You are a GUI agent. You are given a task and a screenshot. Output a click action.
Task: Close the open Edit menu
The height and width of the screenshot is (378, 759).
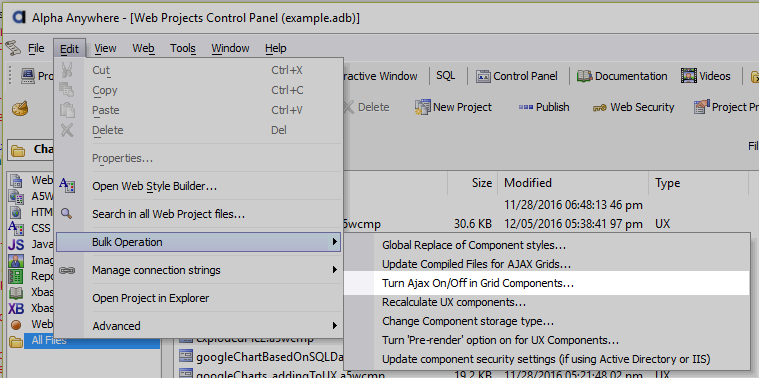tap(69, 48)
